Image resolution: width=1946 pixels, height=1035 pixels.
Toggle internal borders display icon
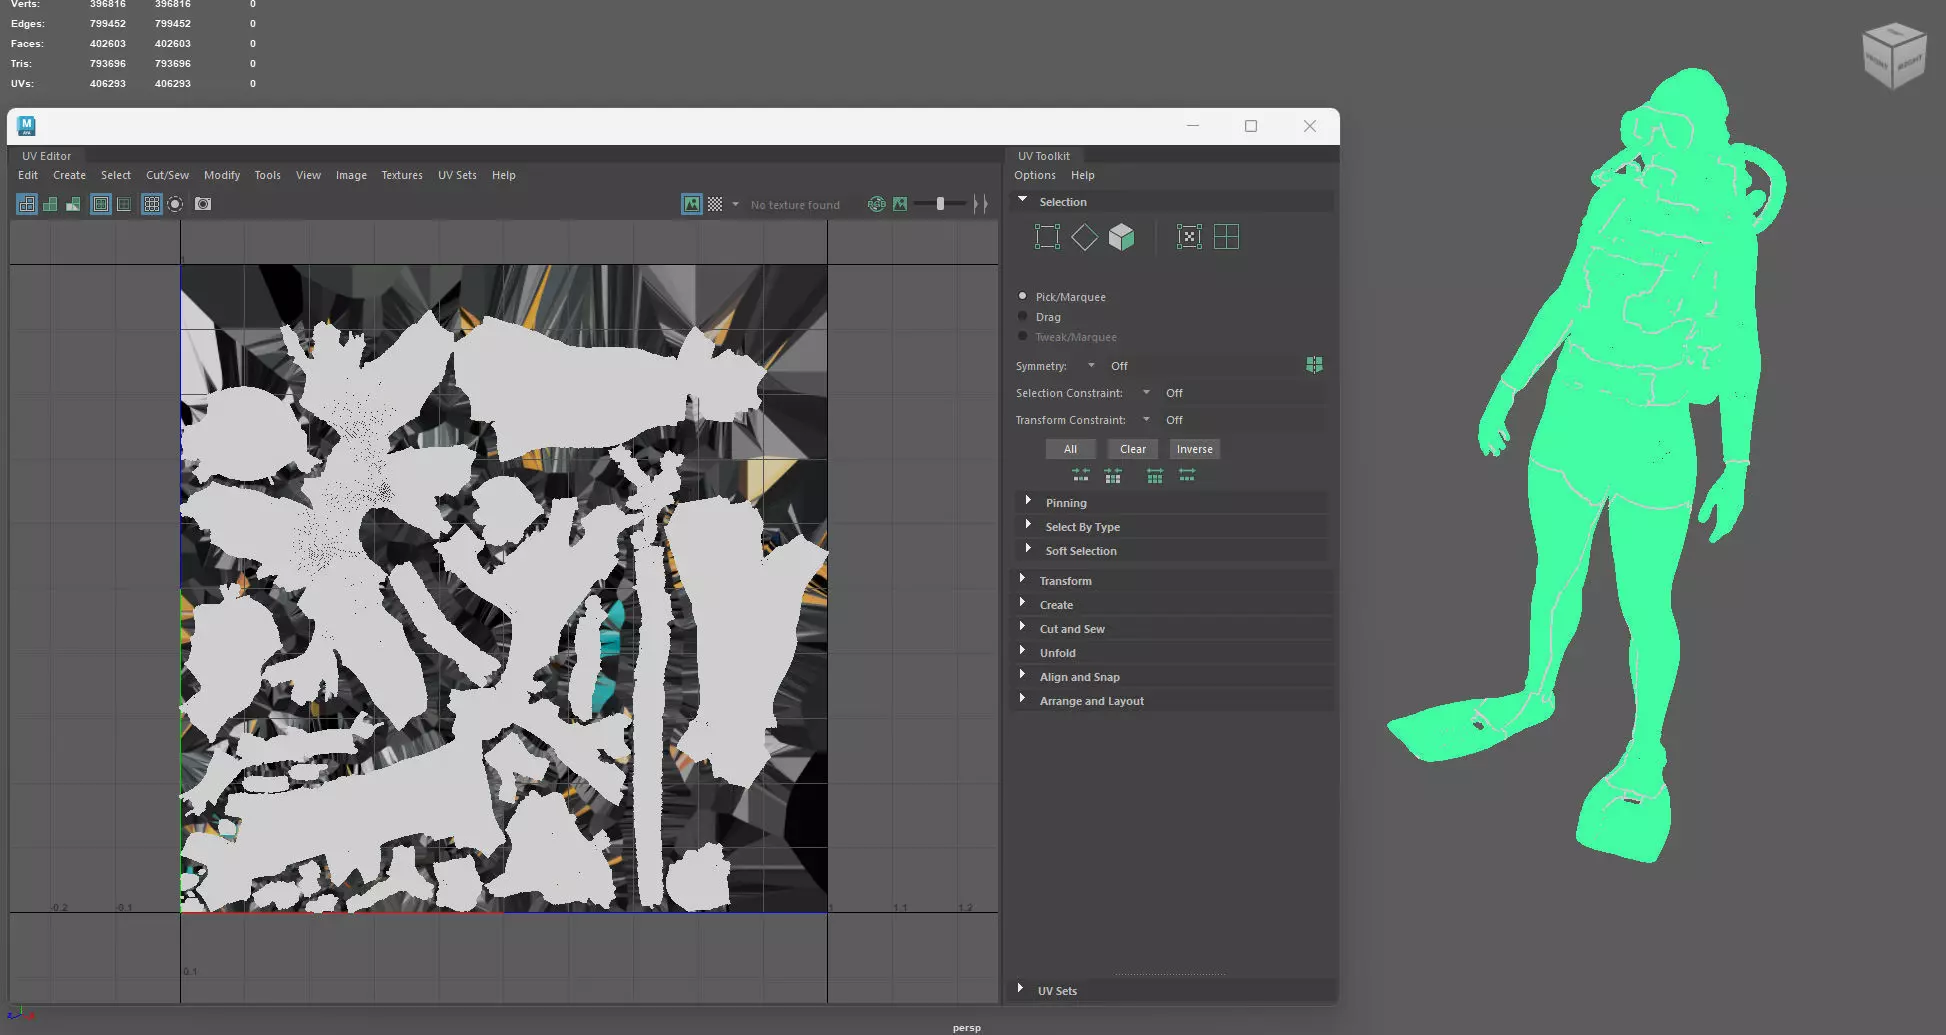click(124, 204)
